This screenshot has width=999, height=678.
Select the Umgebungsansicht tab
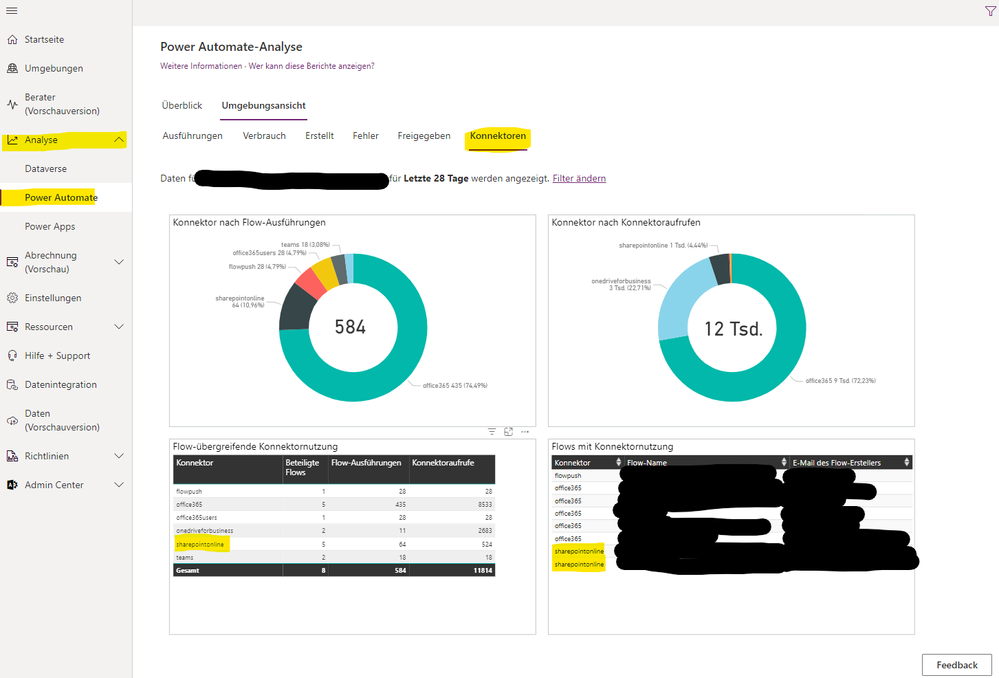coord(264,106)
